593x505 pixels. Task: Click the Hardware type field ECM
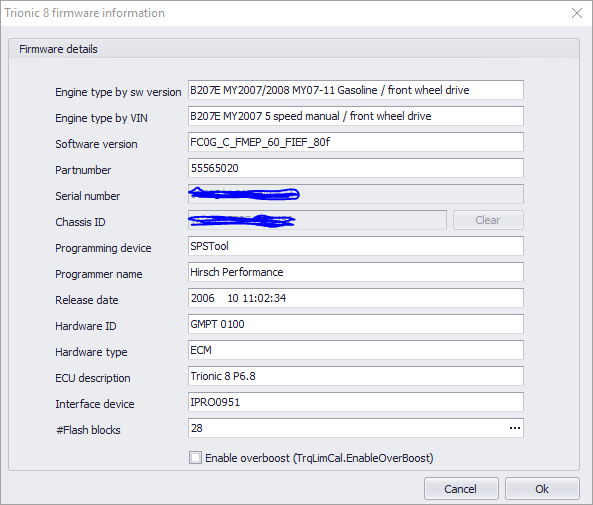coord(355,350)
